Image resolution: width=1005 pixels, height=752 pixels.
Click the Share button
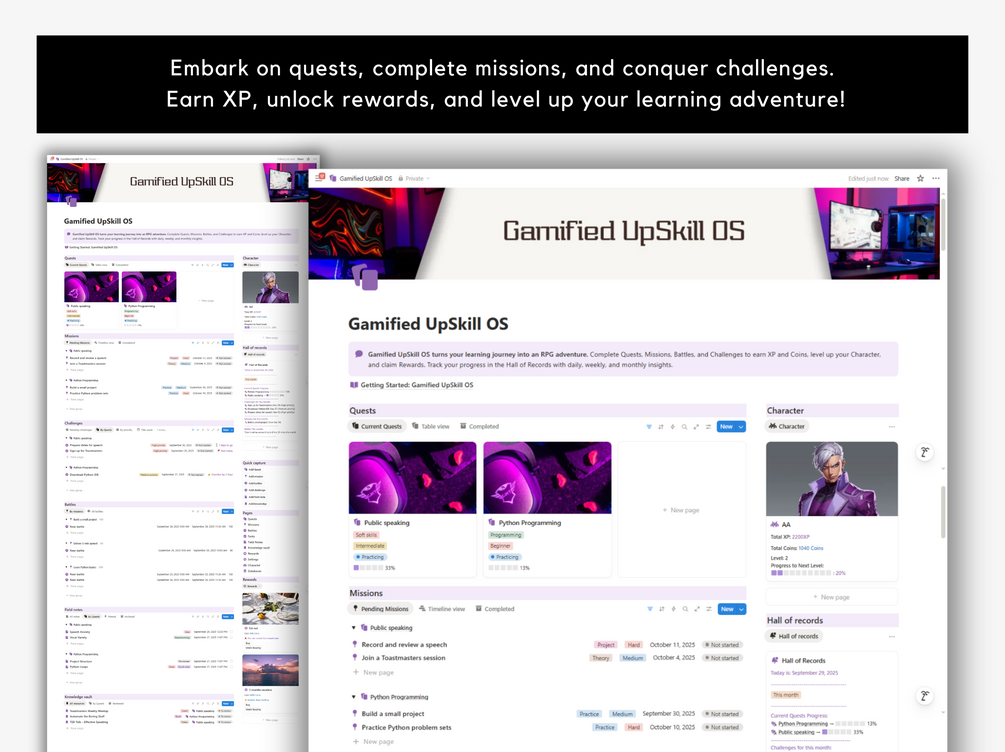(x=902, y=178)
